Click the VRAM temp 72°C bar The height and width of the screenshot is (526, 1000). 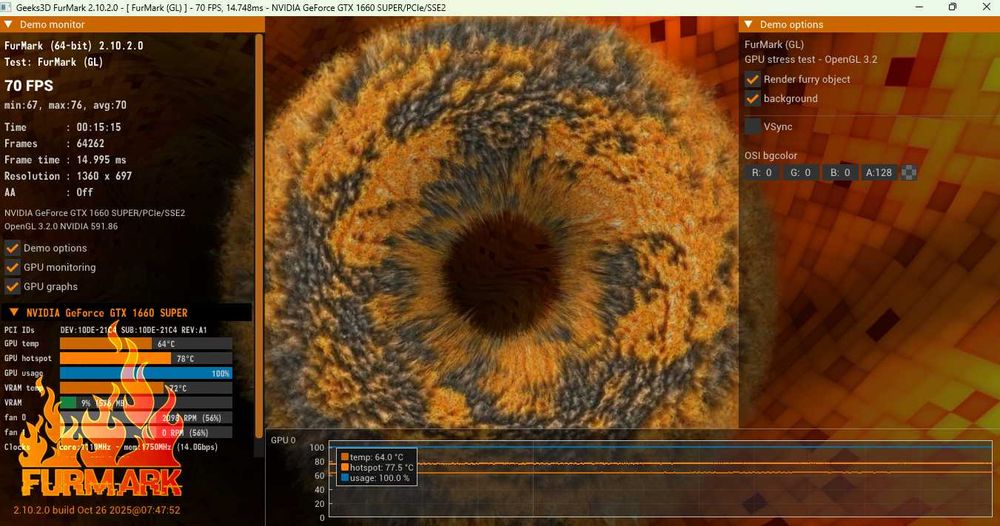pos(146,388)
